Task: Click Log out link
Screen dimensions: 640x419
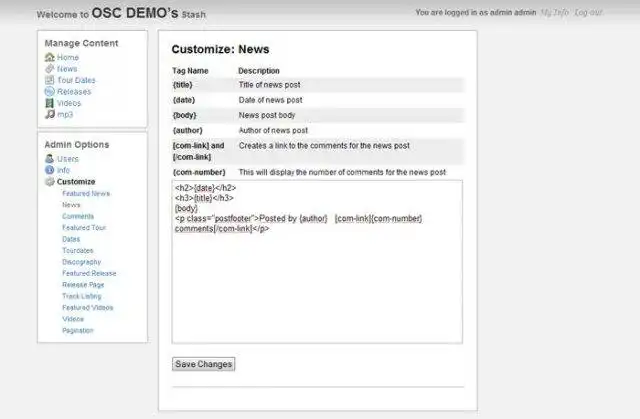Action: point(588,12)
